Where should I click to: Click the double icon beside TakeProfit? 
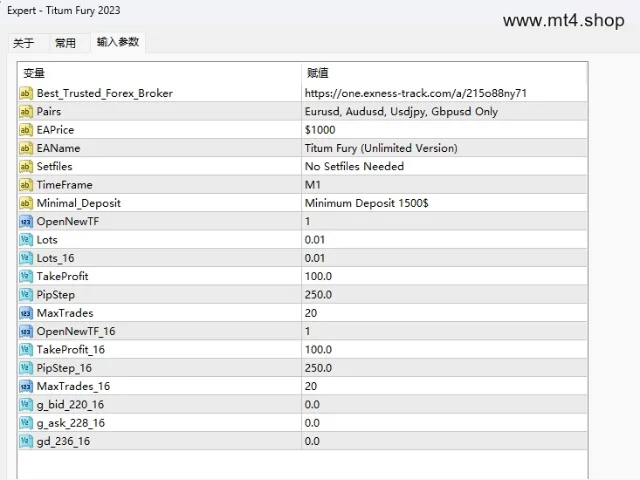[26, 276]
